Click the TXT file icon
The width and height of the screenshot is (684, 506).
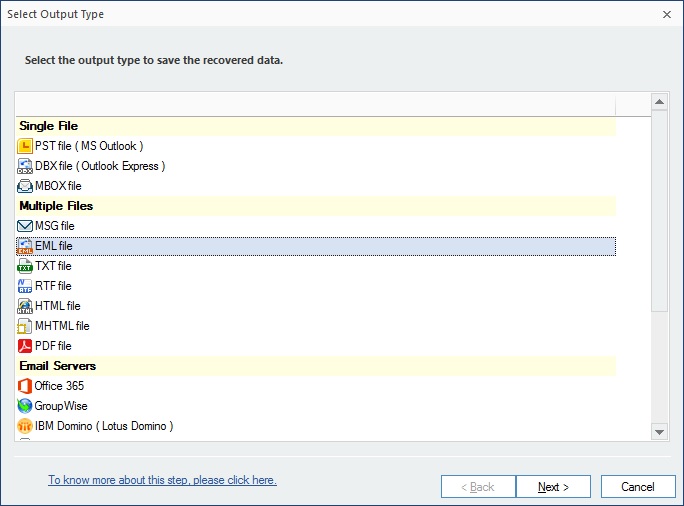click(x=25, y=266)
